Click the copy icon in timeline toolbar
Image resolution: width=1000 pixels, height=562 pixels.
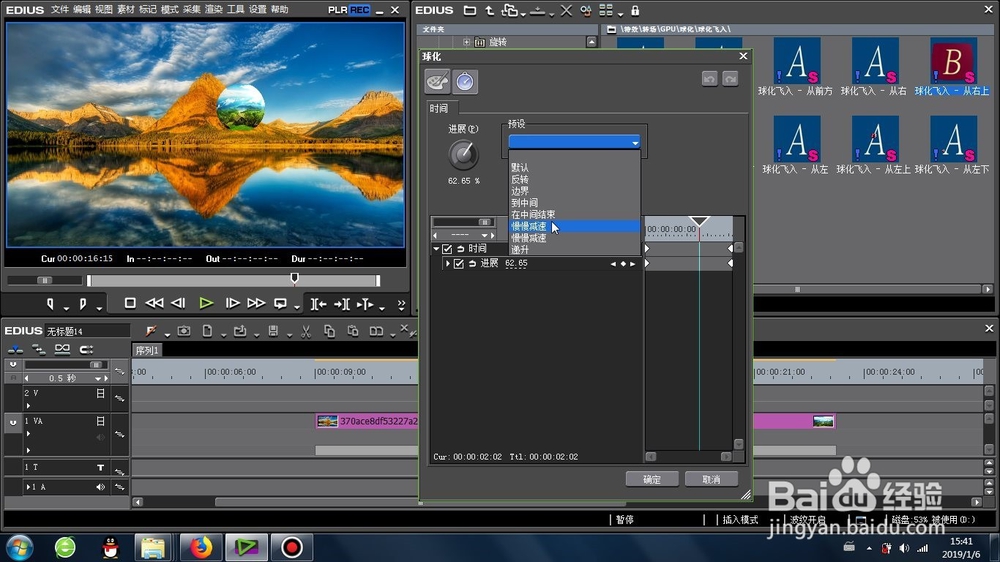[x=330, y=331]
